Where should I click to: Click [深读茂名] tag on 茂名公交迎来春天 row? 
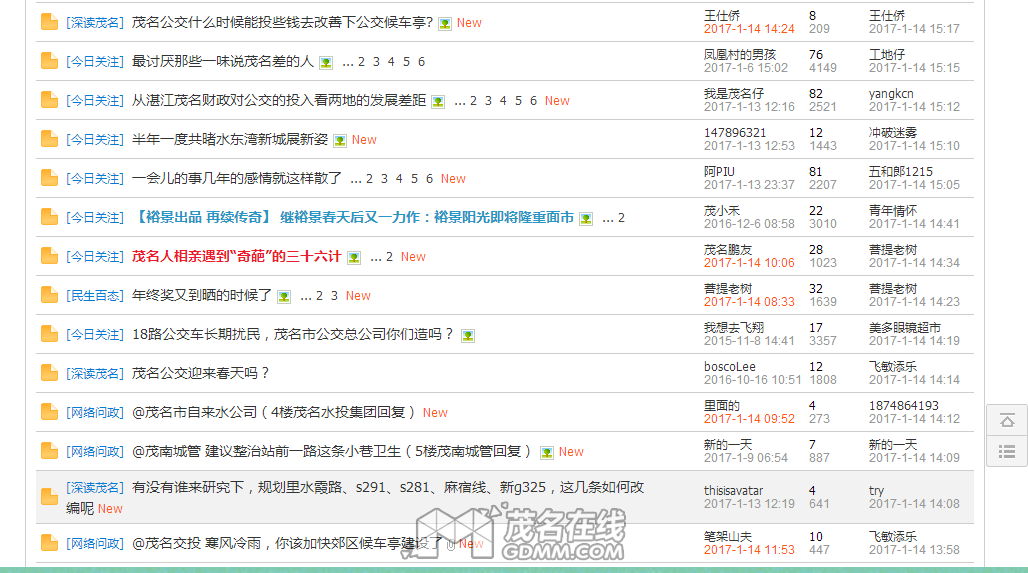(x=95, y=373)
